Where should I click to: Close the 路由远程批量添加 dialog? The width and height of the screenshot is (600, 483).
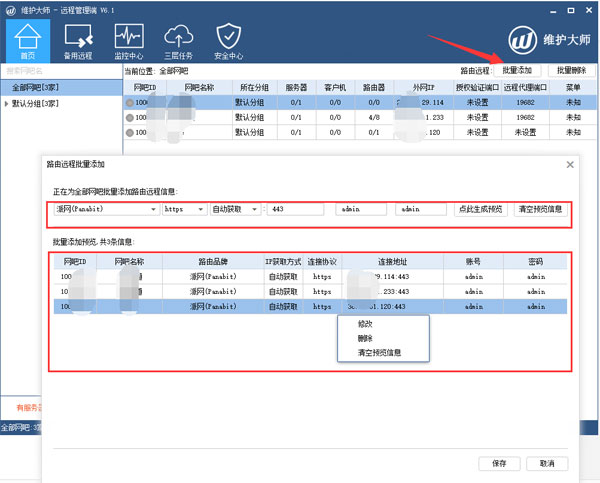click(x=570, y=165)
